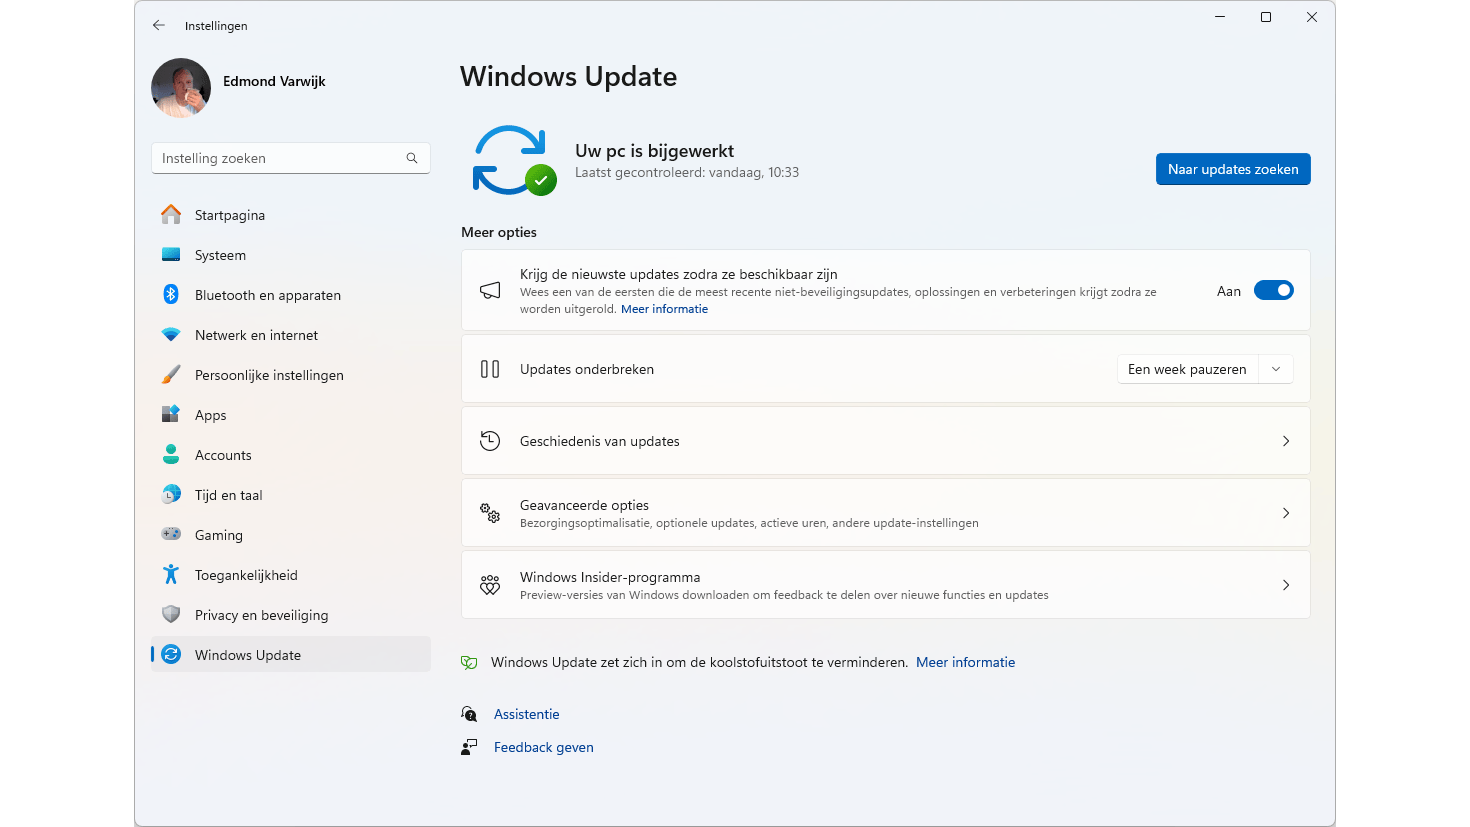This screenshot has height=827, width=1470.
Task: Click the Gaming controller icon
Action: pyautogui.click(x=171, y=535)
